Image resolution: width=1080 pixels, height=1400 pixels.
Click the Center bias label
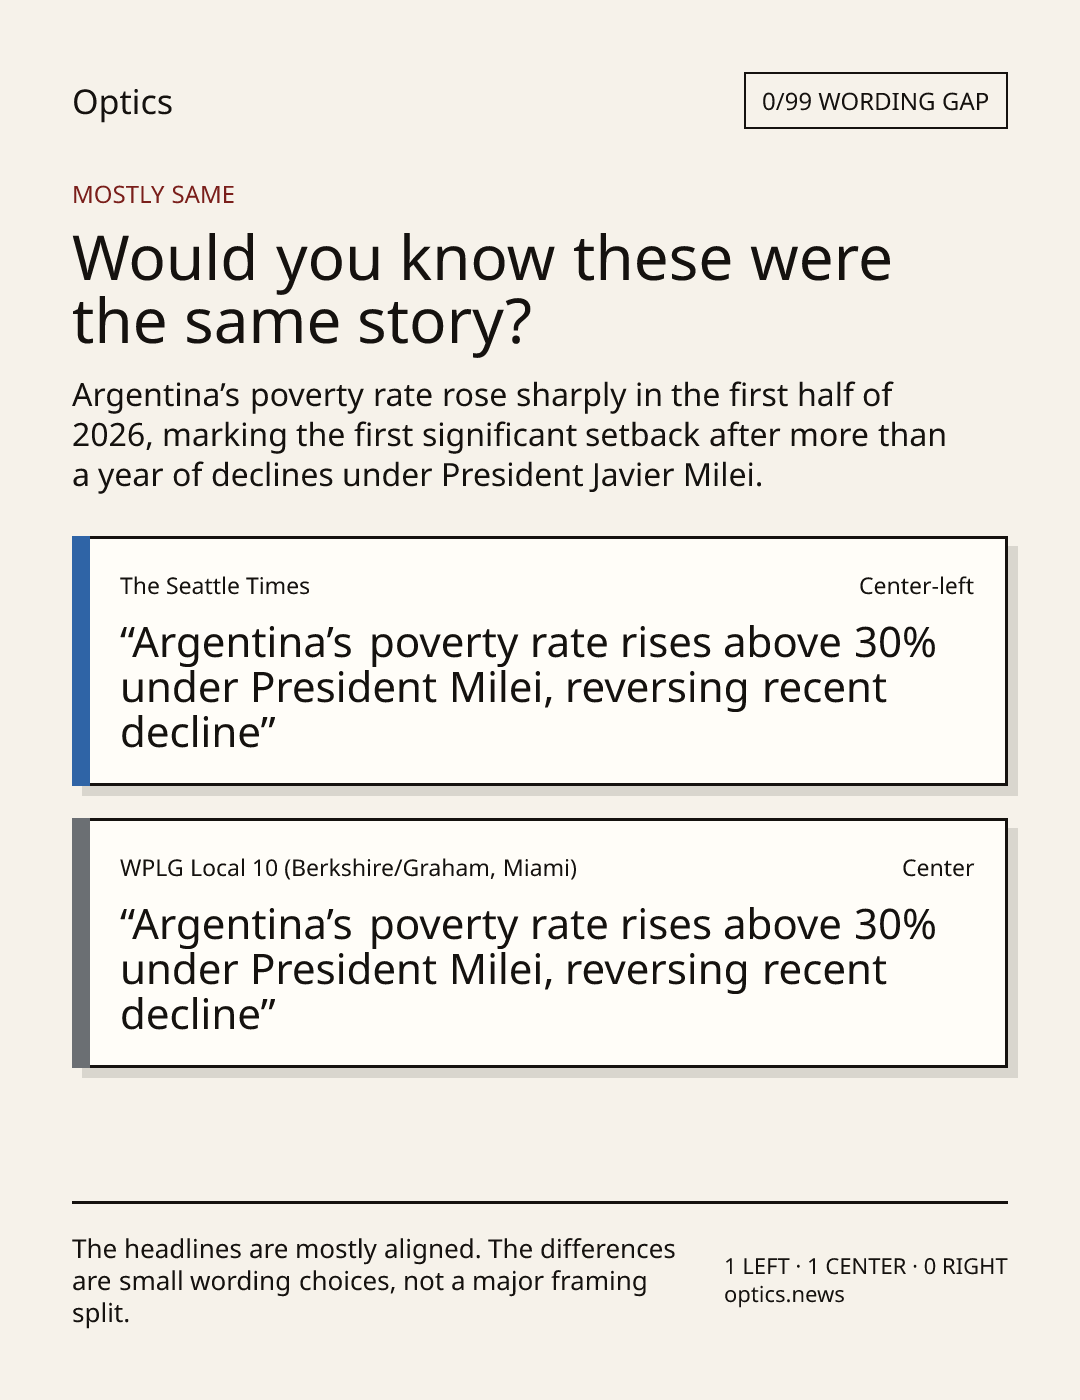[x=938, y=868]
